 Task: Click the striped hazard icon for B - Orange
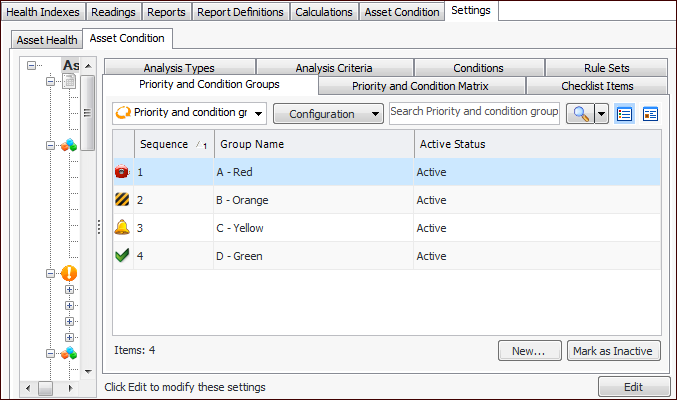(x=122, y=200)
